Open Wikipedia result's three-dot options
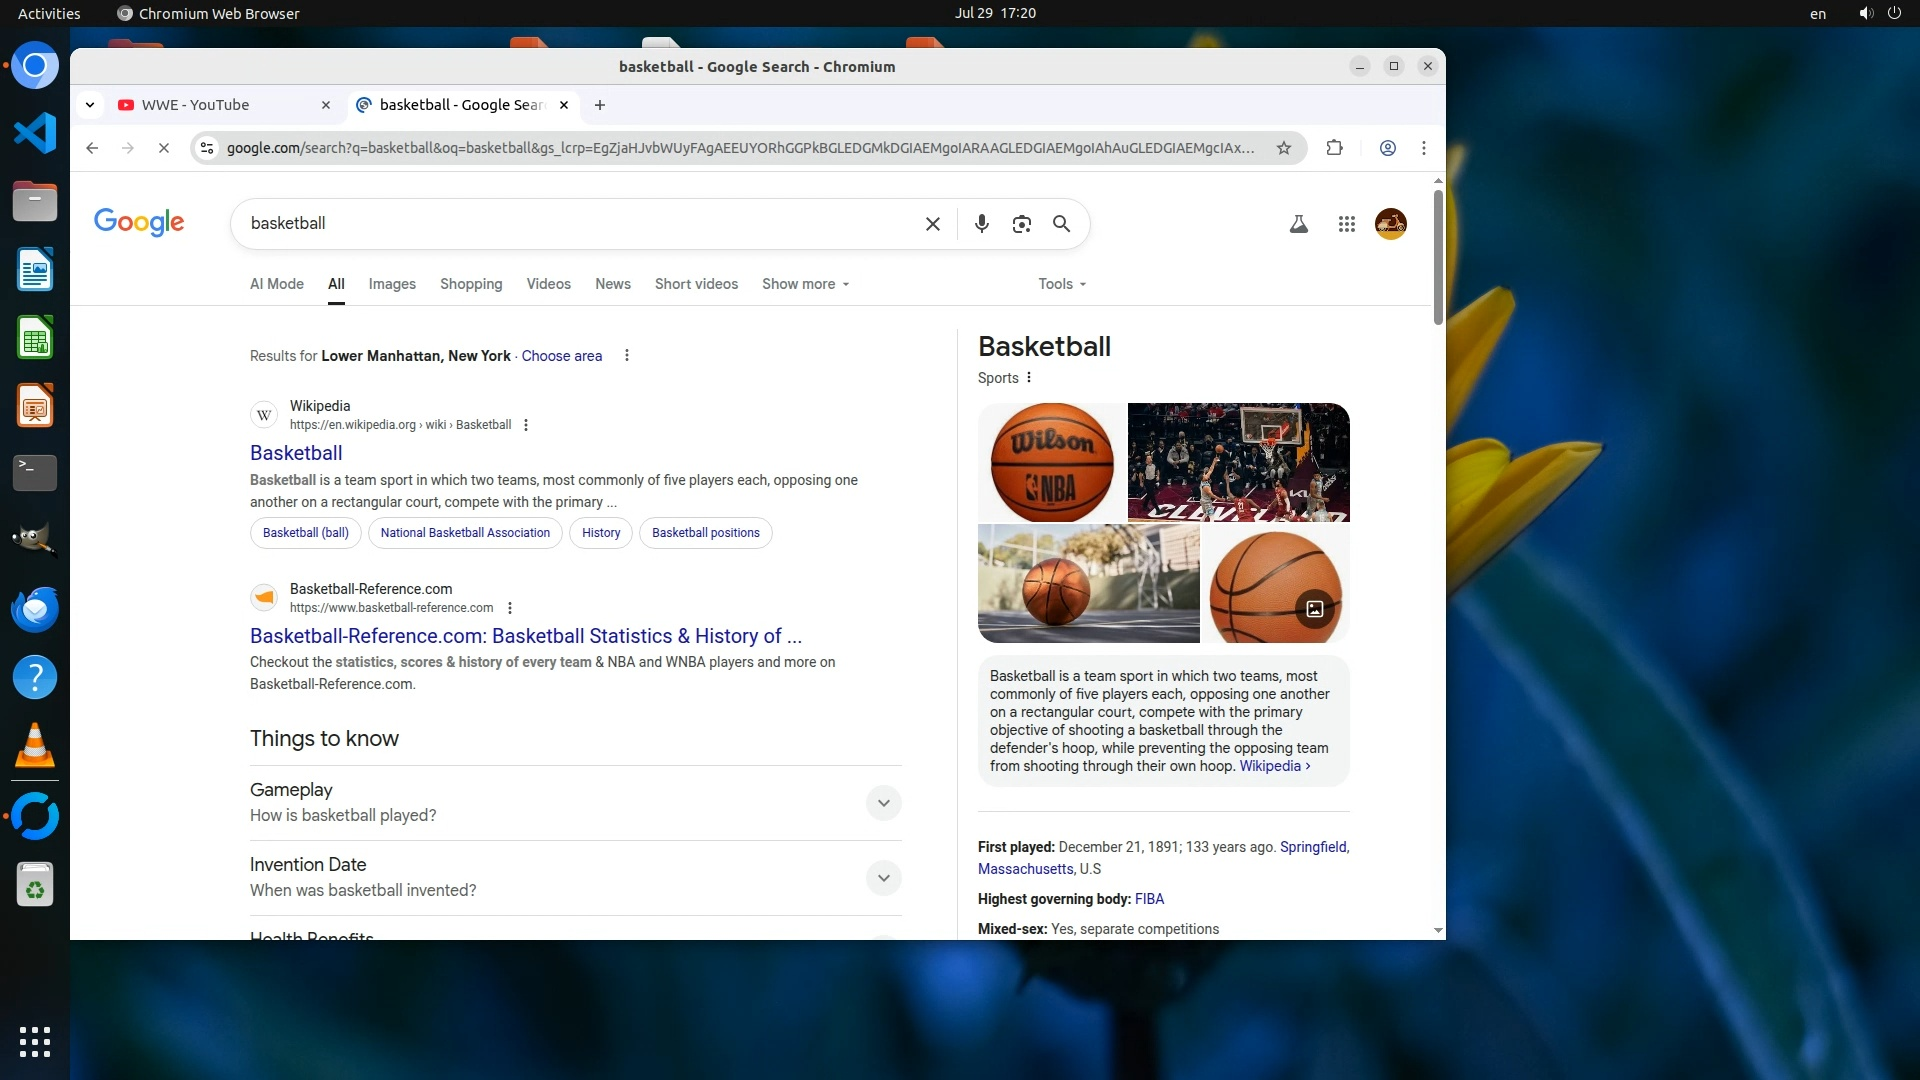 526,425
